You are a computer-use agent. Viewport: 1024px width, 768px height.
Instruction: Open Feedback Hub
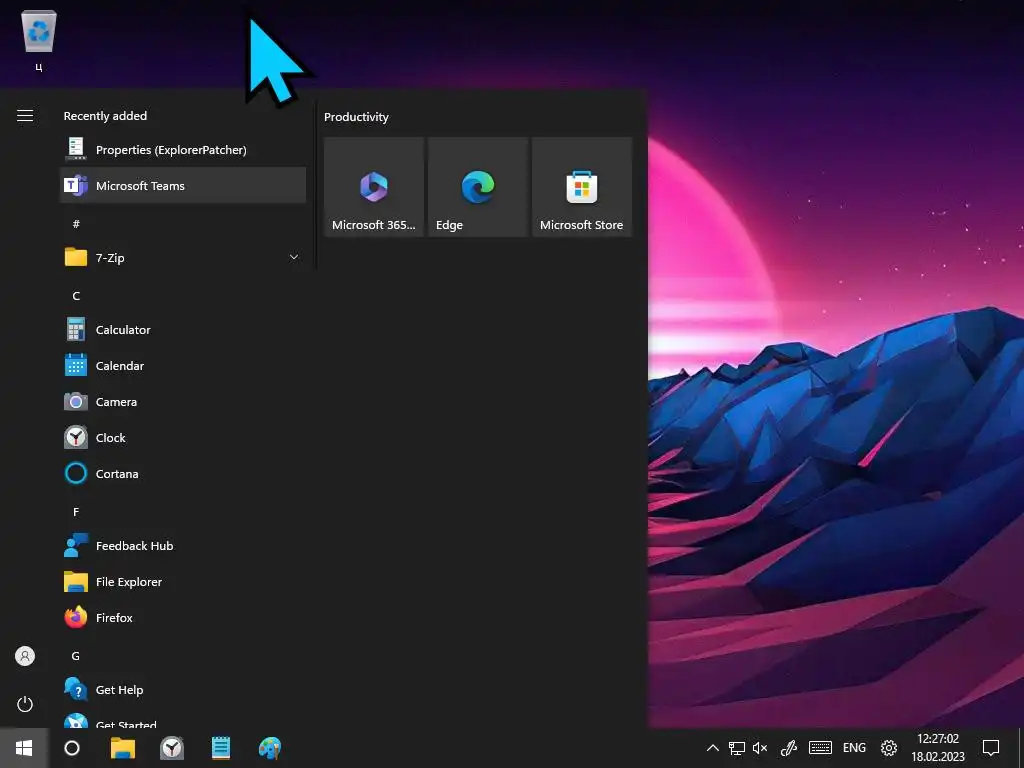tap(183, 545)
